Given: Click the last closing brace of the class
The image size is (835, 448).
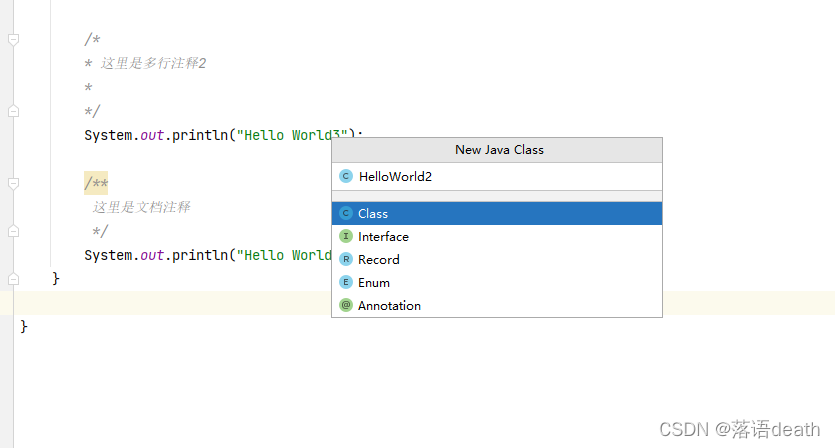Looking at the screenshot, I should [x=23, y=326].
